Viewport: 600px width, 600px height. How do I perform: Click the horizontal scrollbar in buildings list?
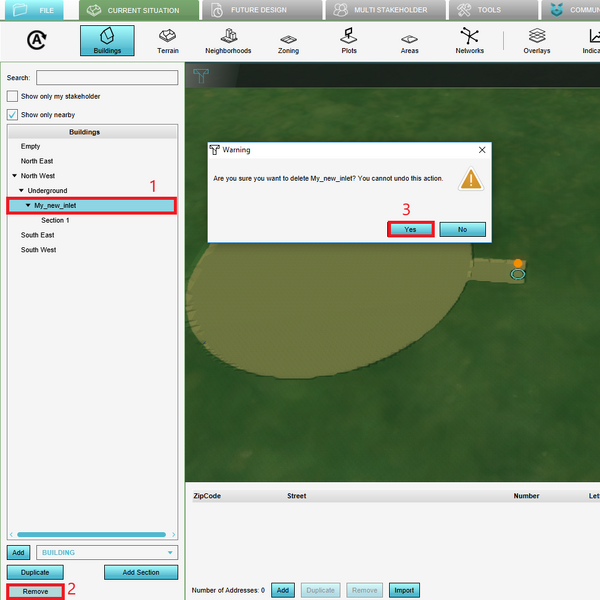pyautogui.click(x=90, y=535)
